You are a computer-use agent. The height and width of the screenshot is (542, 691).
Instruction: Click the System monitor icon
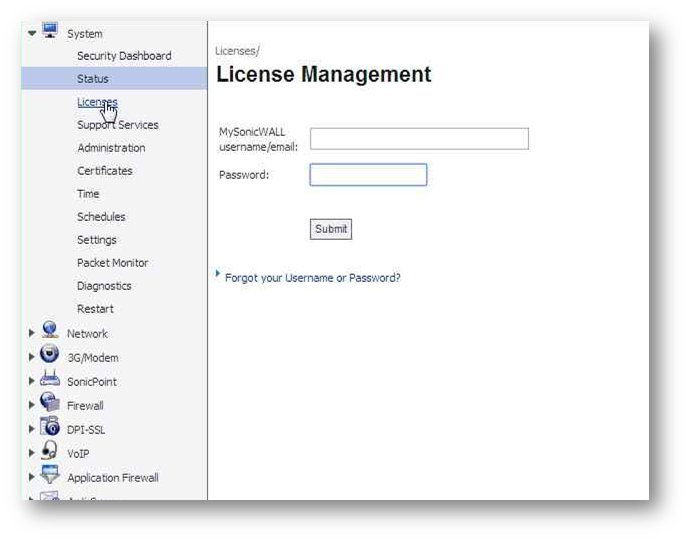click(50, 31)
